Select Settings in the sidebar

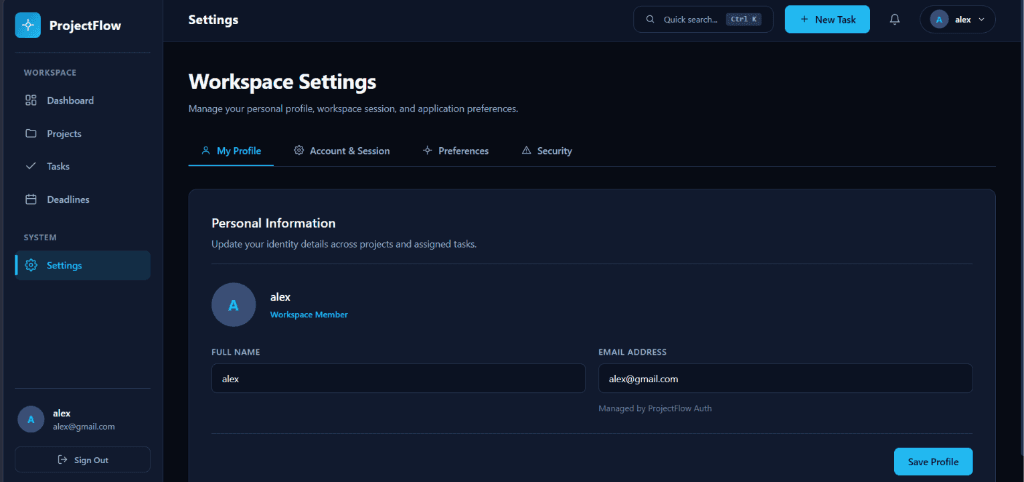coord(82,265)
